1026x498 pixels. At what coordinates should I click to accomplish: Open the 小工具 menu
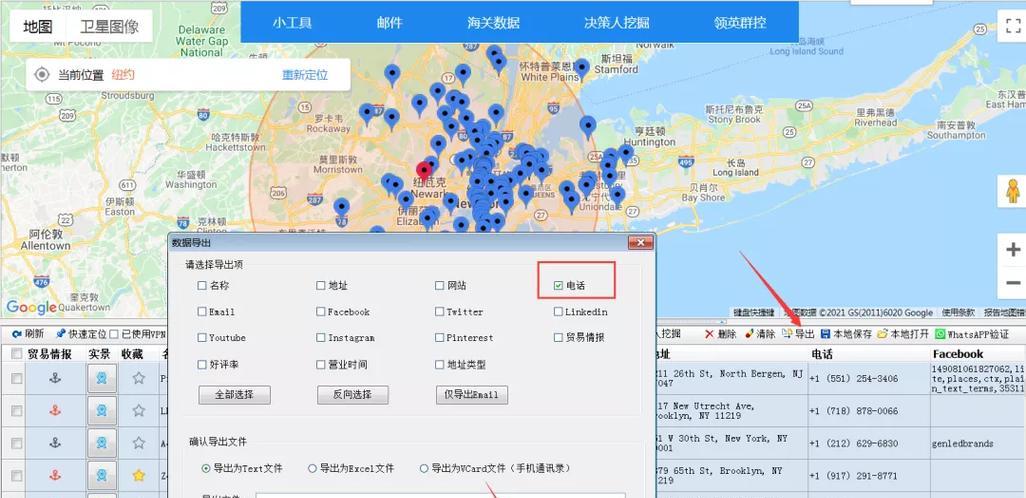292,22
